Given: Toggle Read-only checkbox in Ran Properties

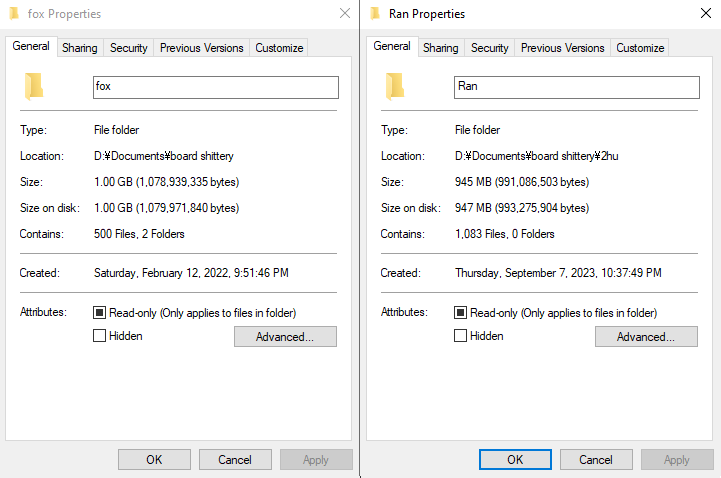Looking at the screenshot, I should click(x=460, y=313).
